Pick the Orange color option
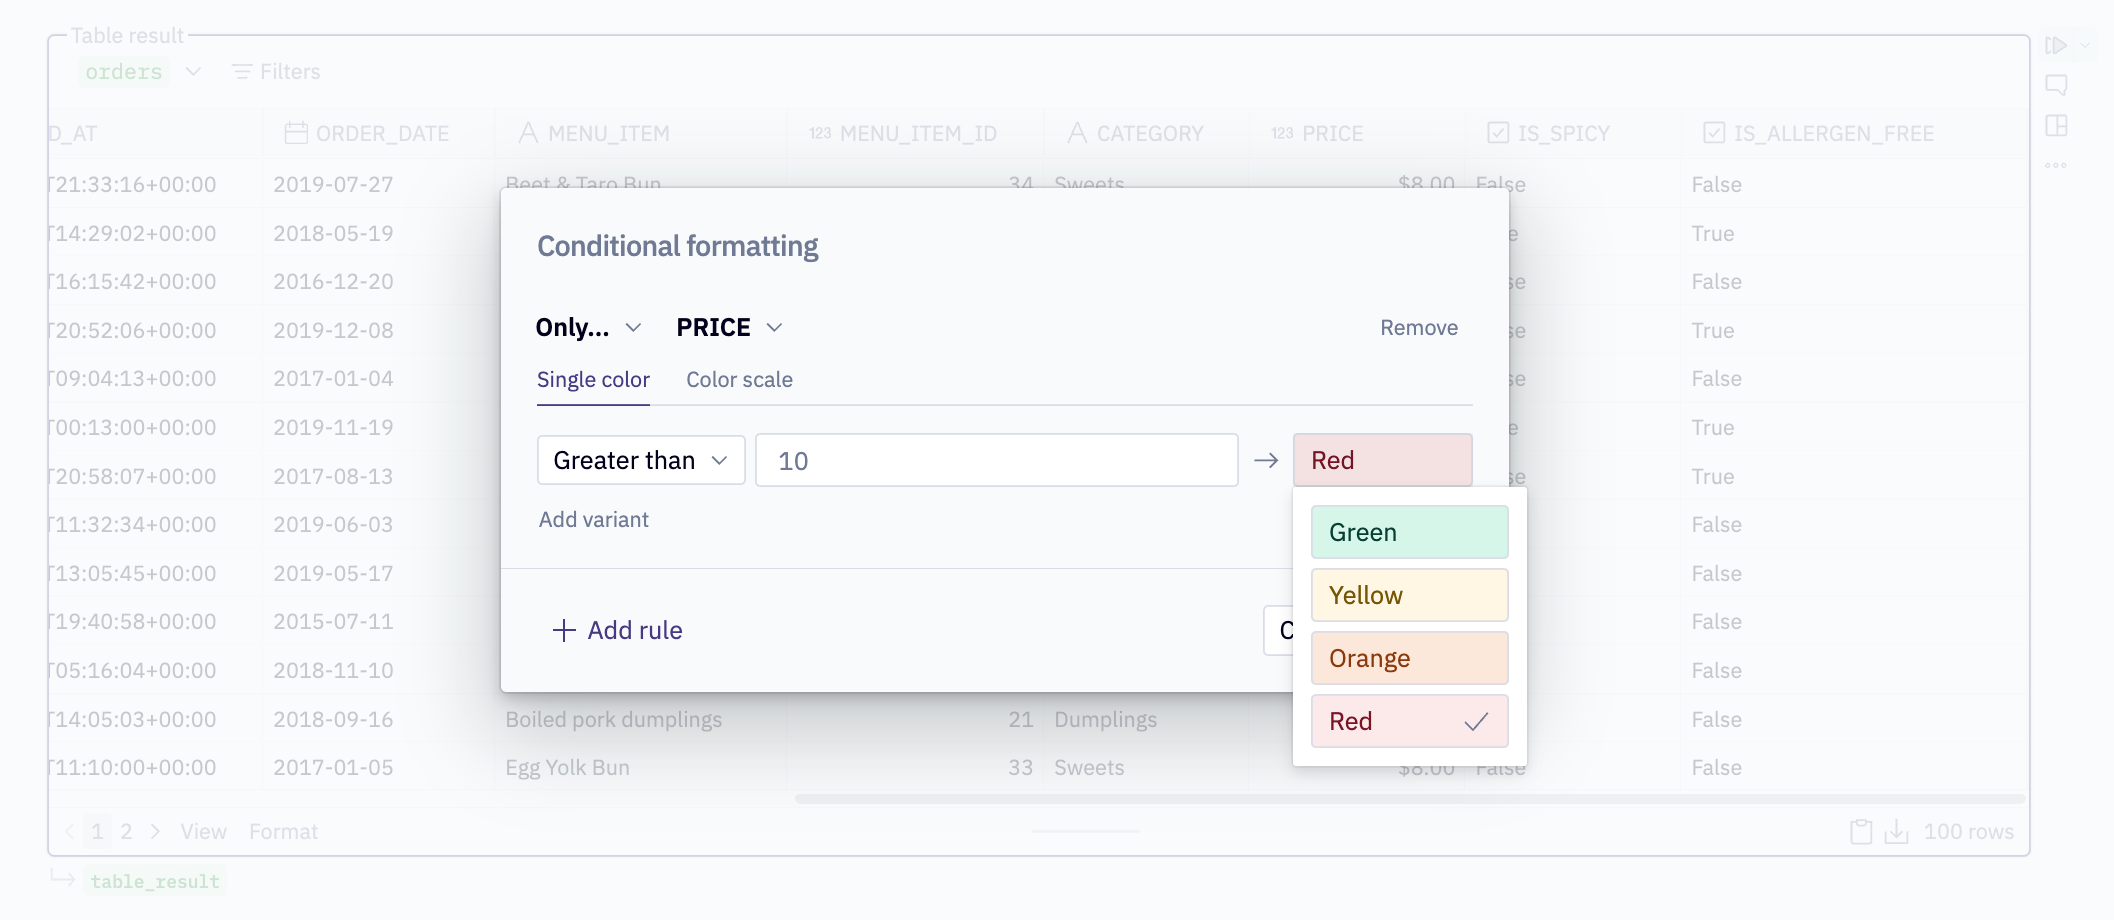This screenshot has width=2114, height=920. point(1409,658)
